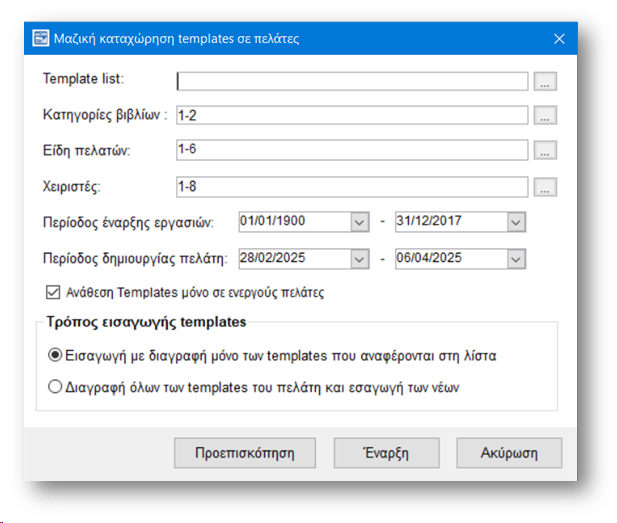Select Εισαγωγή με διαγραφή μόνο των templates option
Image resolution: width=617 pixels, height=523 pixels.
tap(55, 354)
